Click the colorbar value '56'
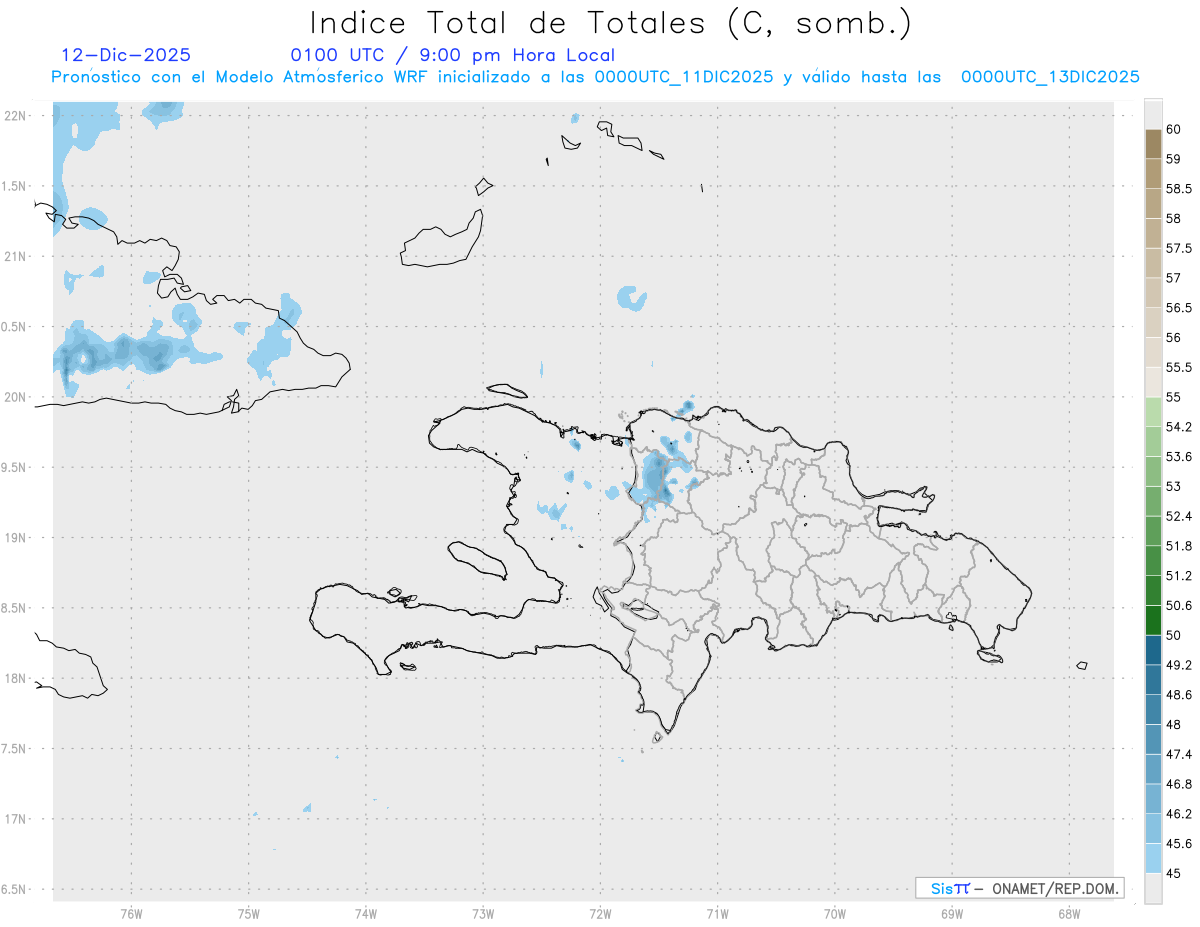Image resolution: width=1200 pixels, height=927 pixels. (1173, 338)
